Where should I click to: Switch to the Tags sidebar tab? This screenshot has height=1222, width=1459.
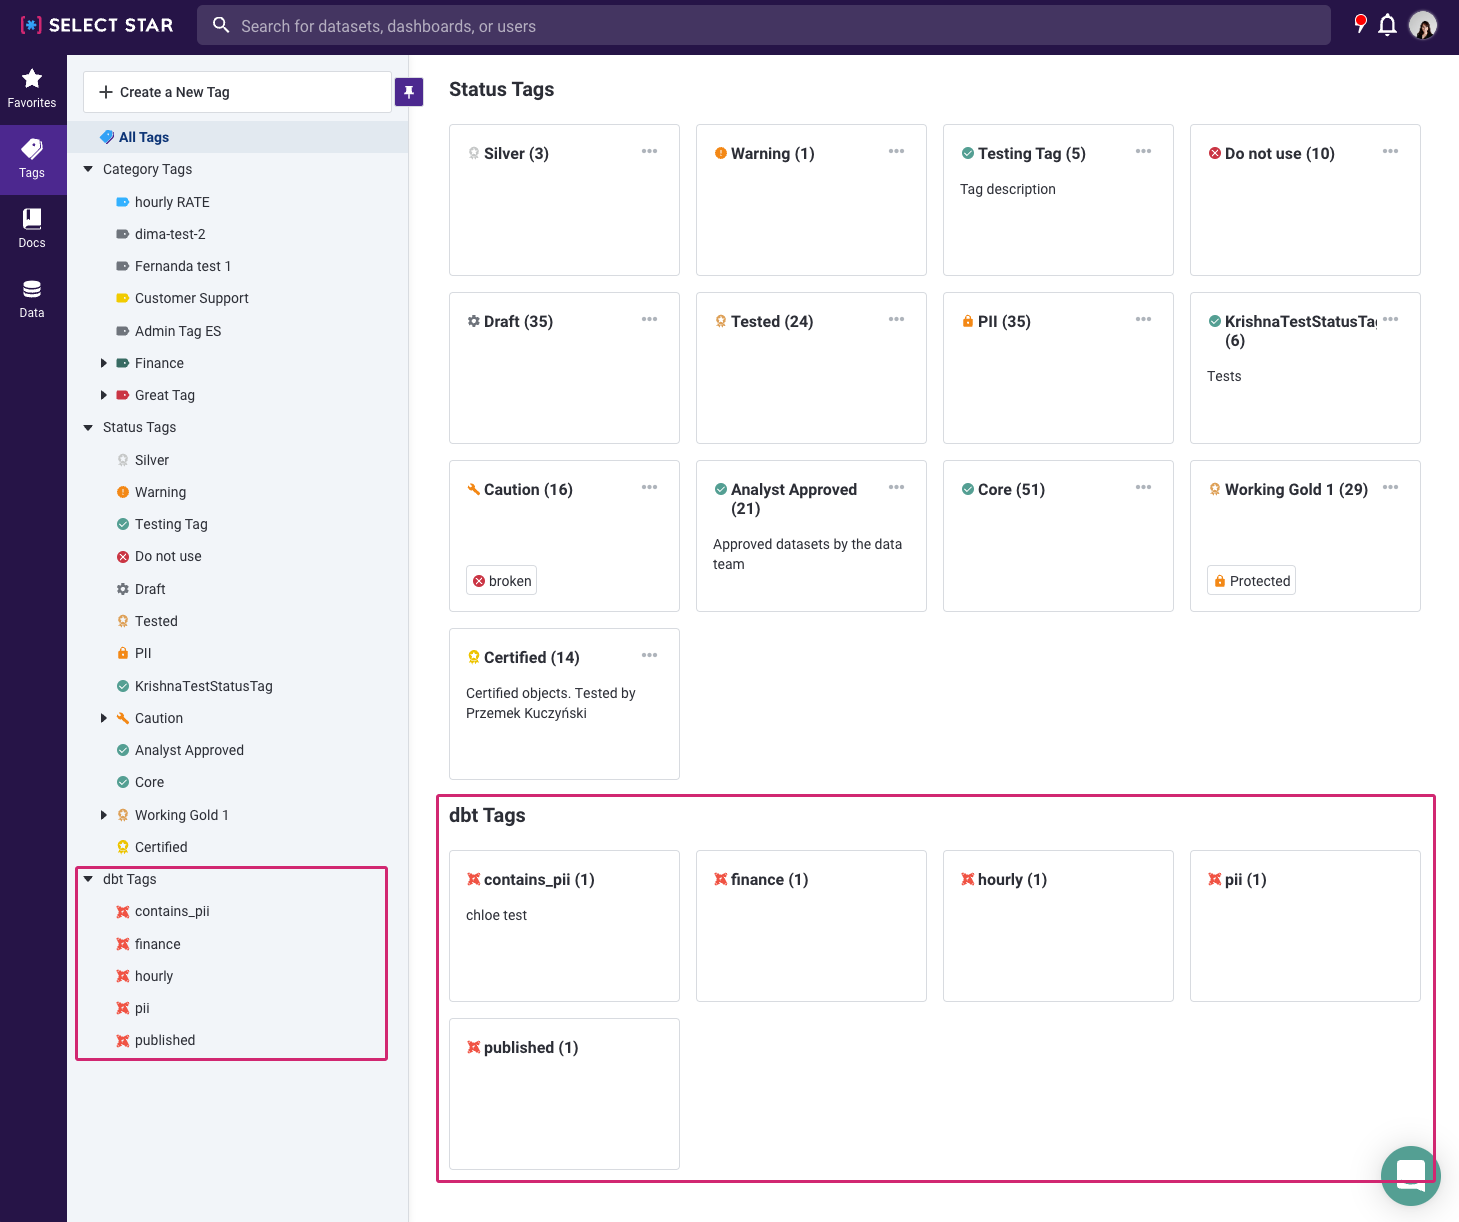(32, 158)
